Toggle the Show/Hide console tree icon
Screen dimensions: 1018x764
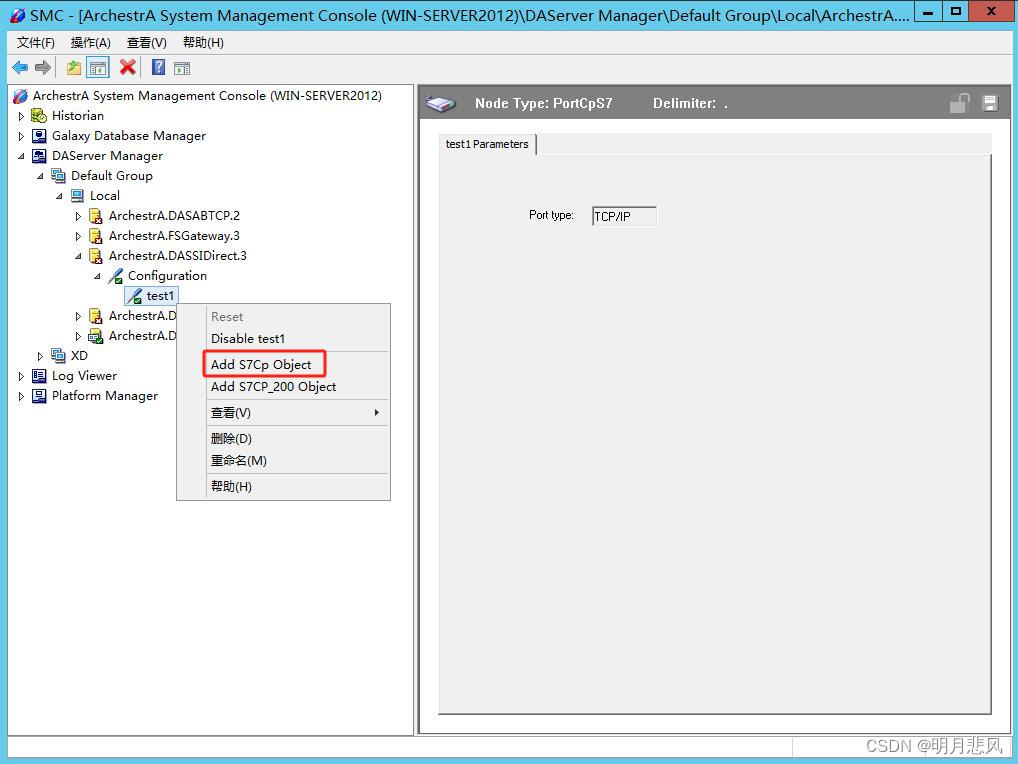pos(98,68)
